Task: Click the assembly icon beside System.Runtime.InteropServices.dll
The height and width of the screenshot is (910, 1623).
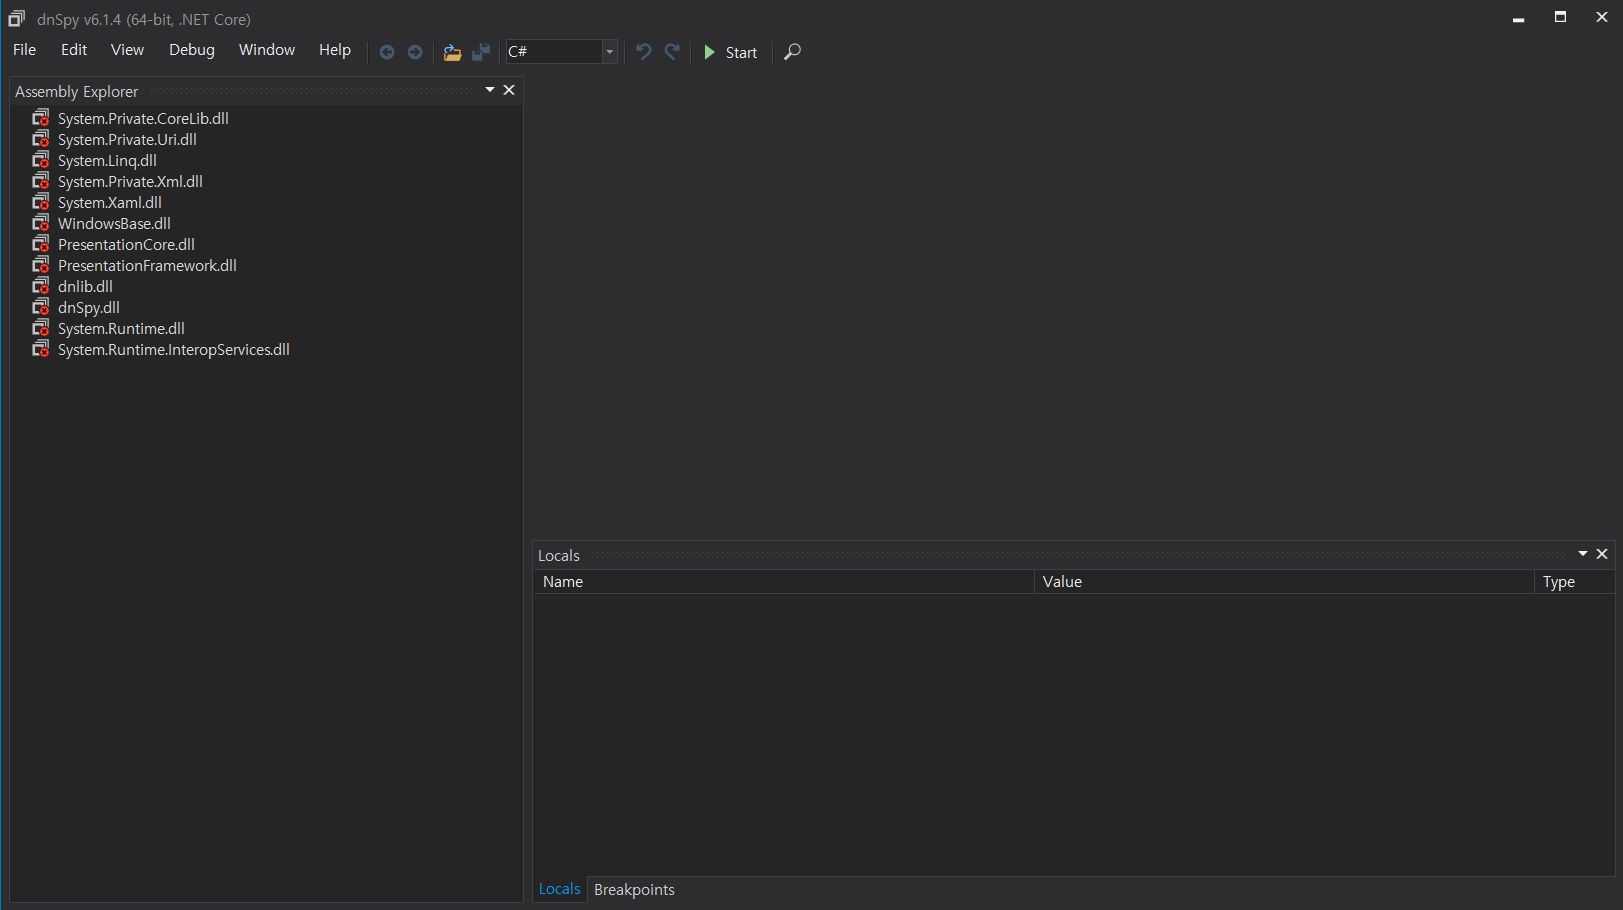Action: tap(41, 349)
